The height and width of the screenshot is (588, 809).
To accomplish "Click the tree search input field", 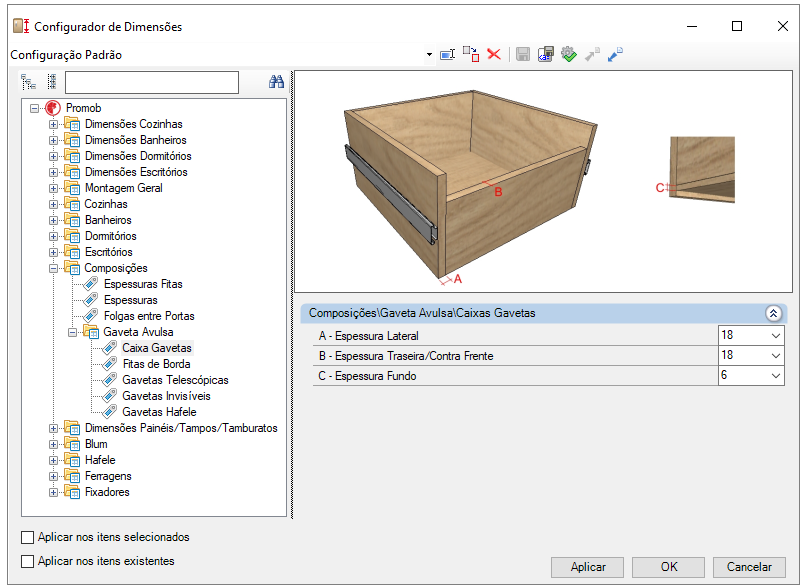I will (x=152, y=82).
